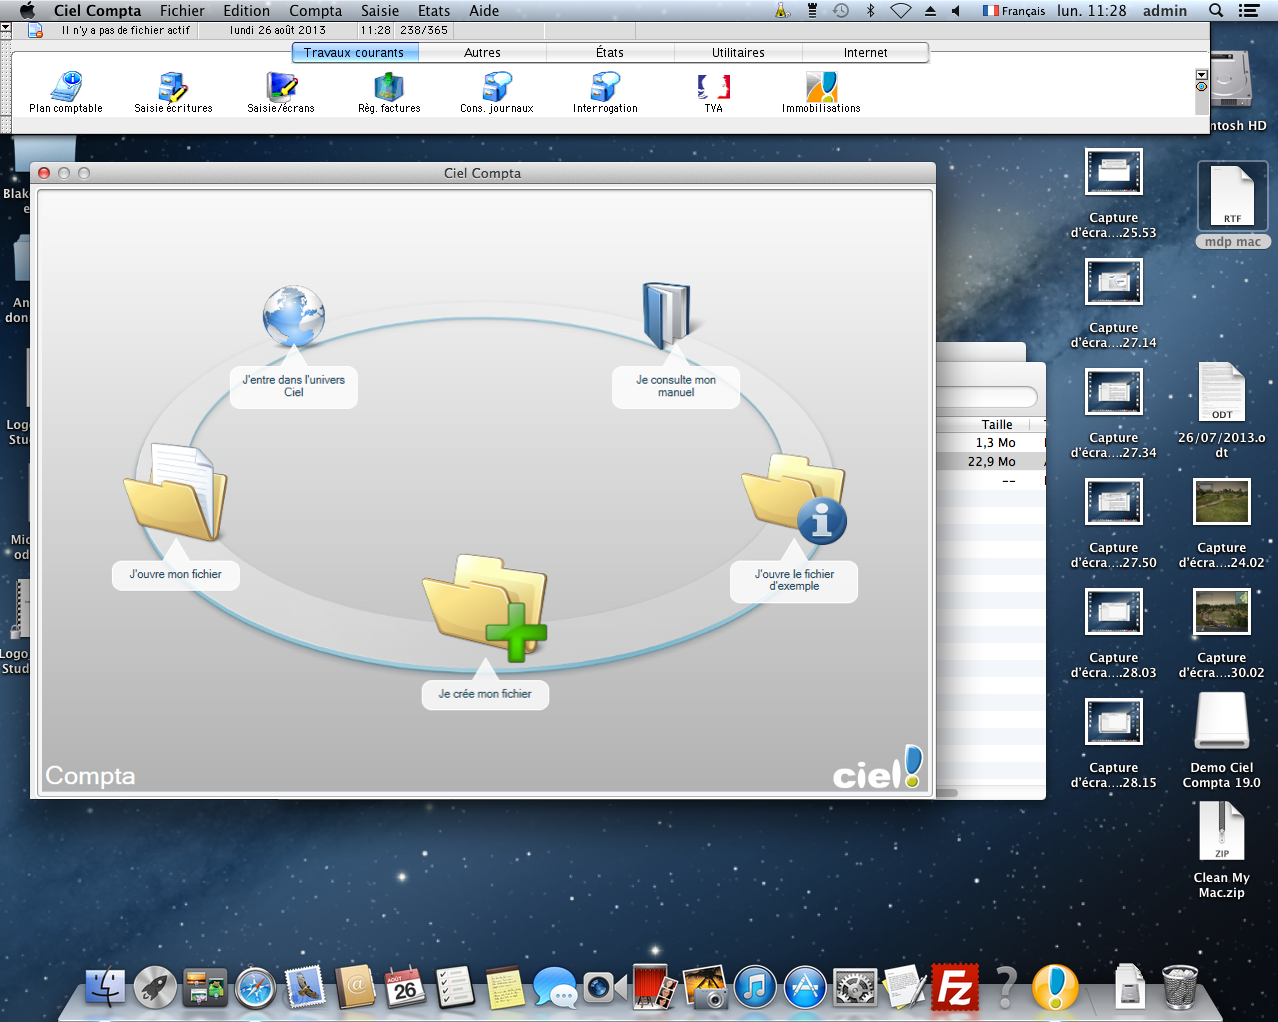Click the Taille column header in Finder window

997,424
